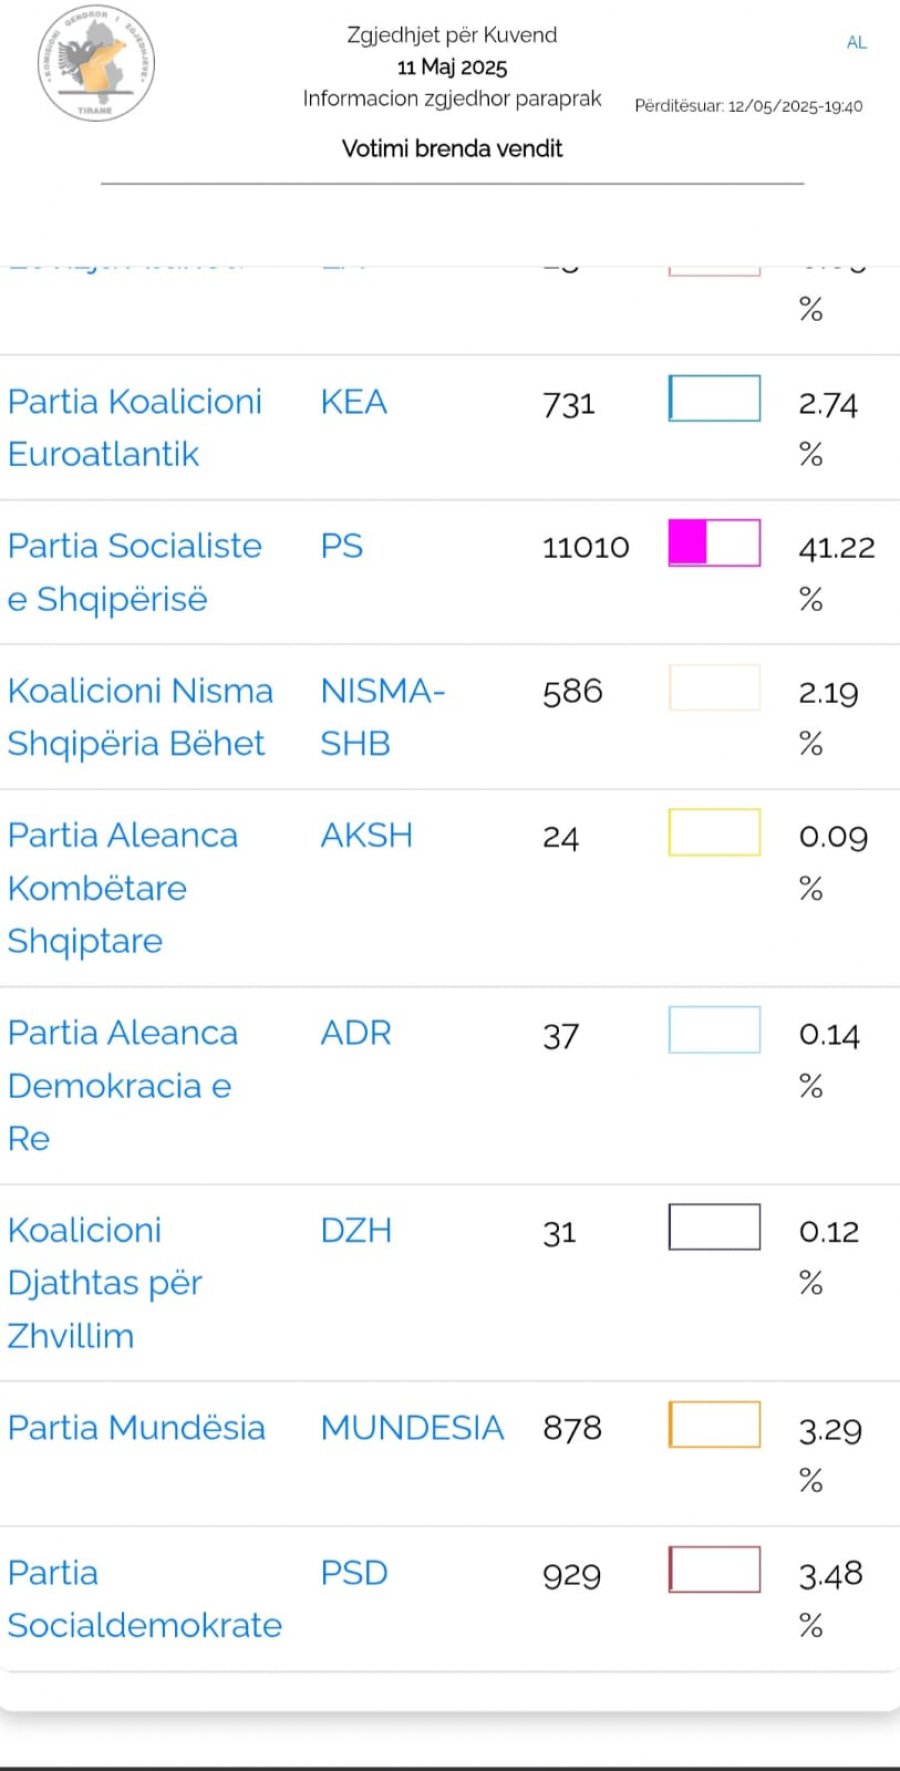Viewport: 900px width, 1771px height.
Task: Click the magenta PS vote bar
Action: point(714,543)
